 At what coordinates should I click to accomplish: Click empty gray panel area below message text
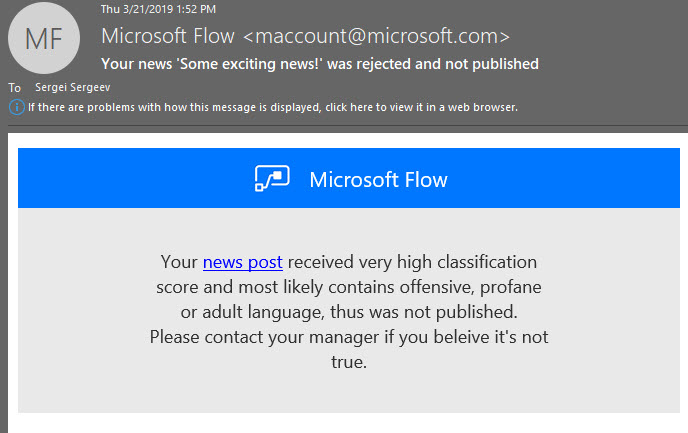tap(349, 395)
